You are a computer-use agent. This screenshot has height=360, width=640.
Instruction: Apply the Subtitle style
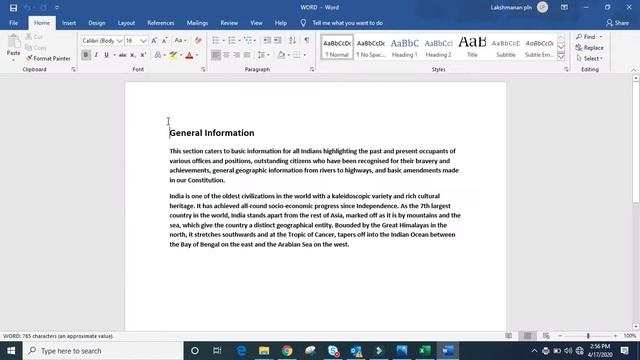pos(506,47)
